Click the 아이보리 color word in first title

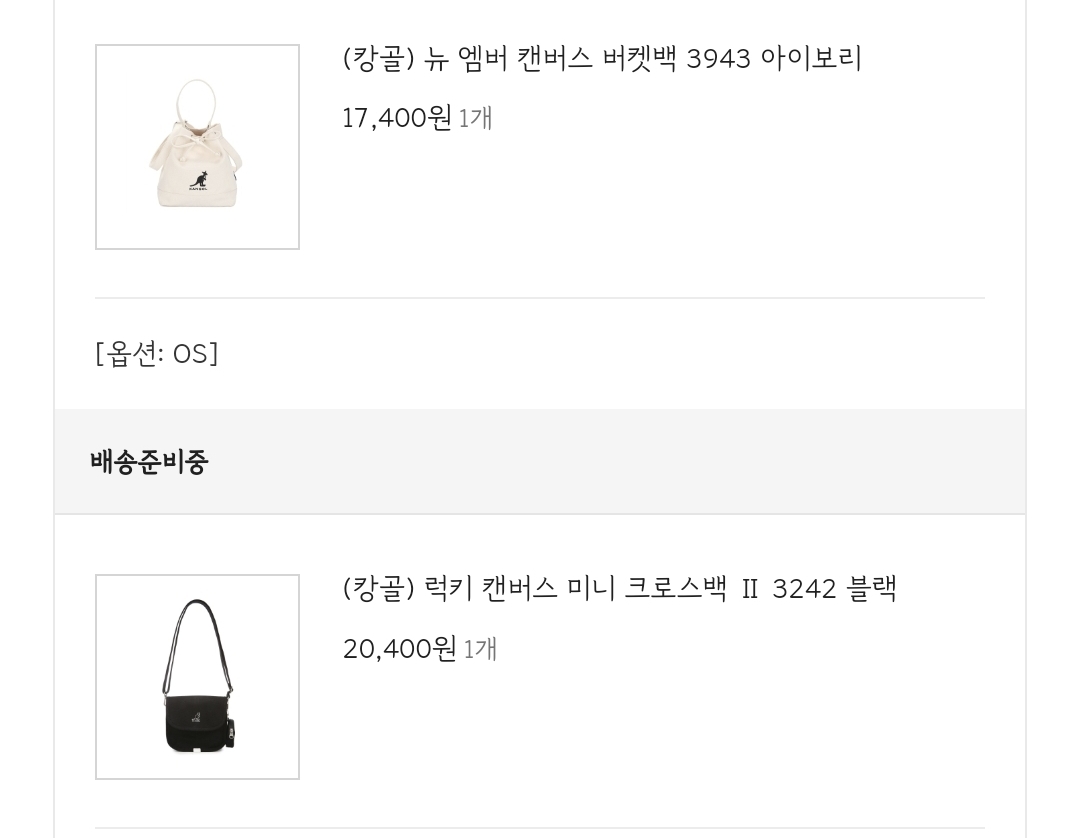point(811,58)
